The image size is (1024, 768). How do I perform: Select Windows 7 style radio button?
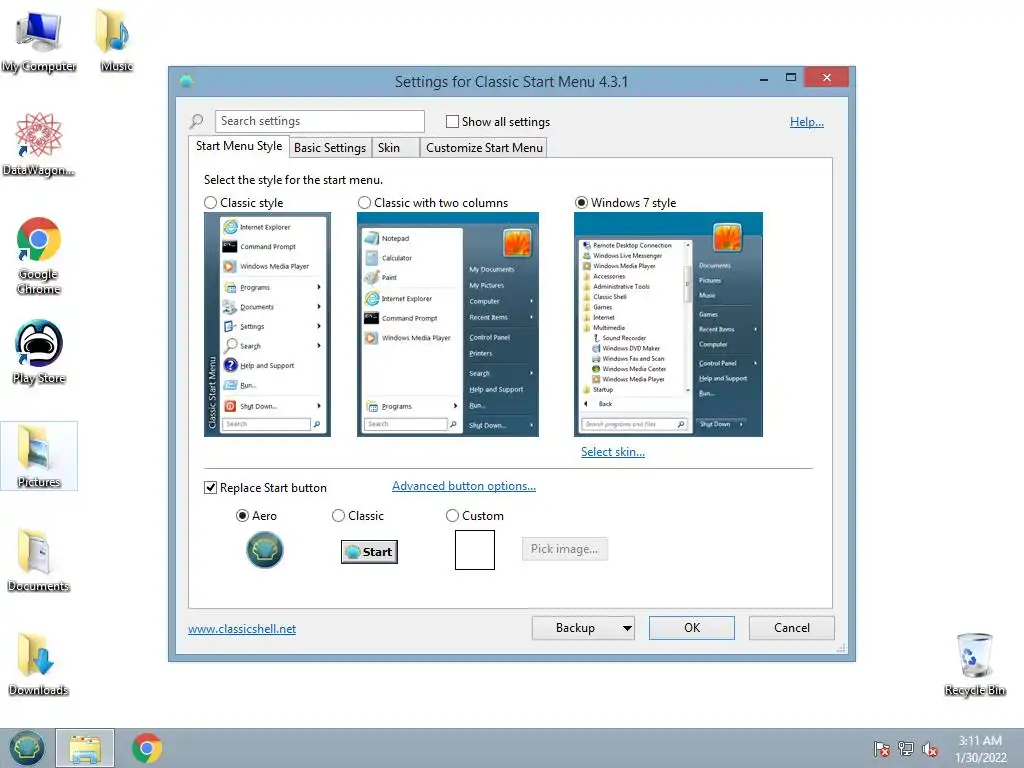pos(581,203)
